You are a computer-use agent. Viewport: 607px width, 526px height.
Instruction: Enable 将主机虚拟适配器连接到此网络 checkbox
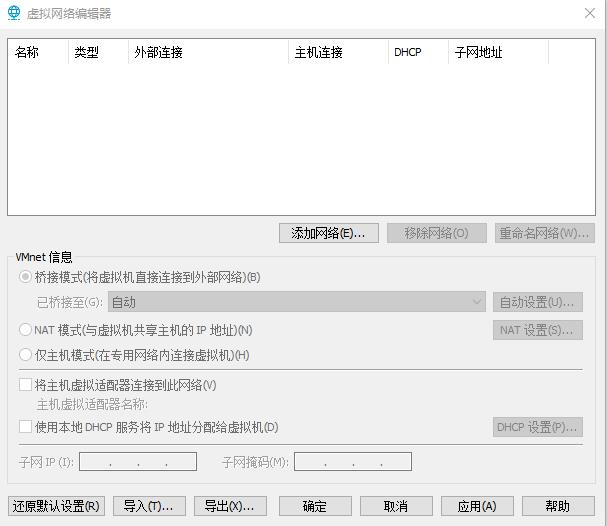tap(26, 385)
